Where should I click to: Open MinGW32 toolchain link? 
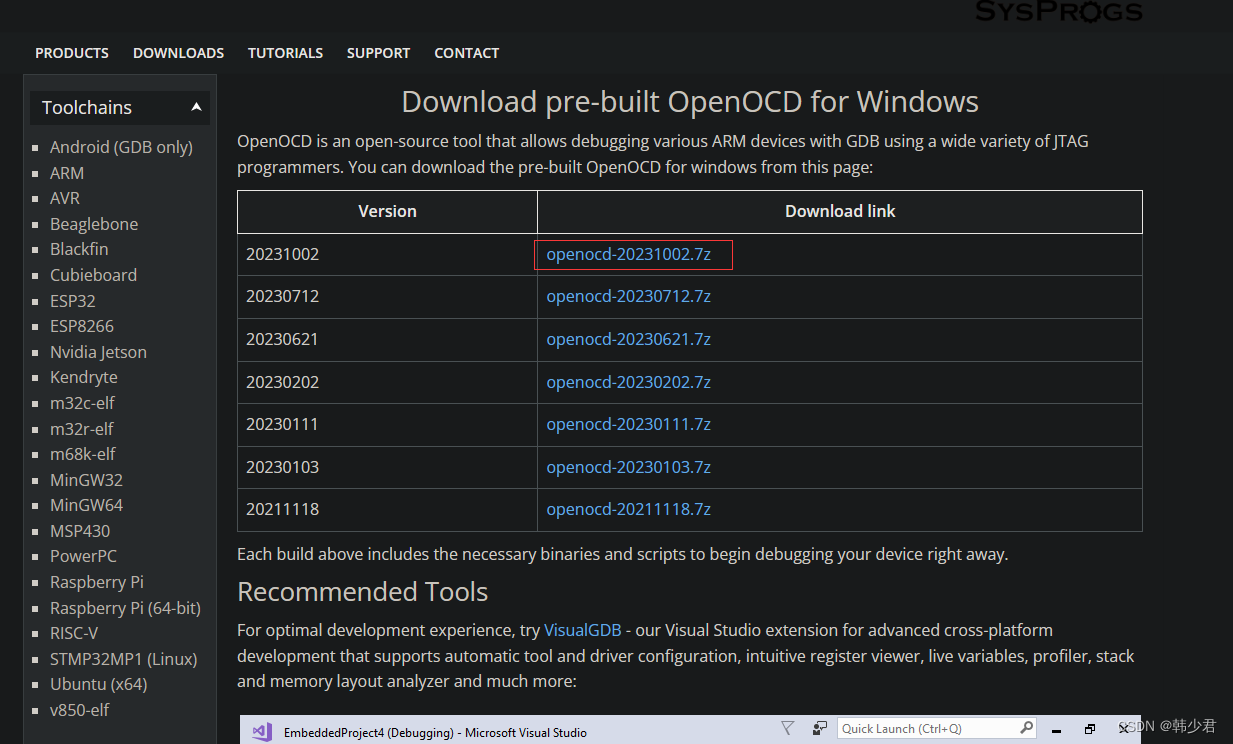pos(86,480)
